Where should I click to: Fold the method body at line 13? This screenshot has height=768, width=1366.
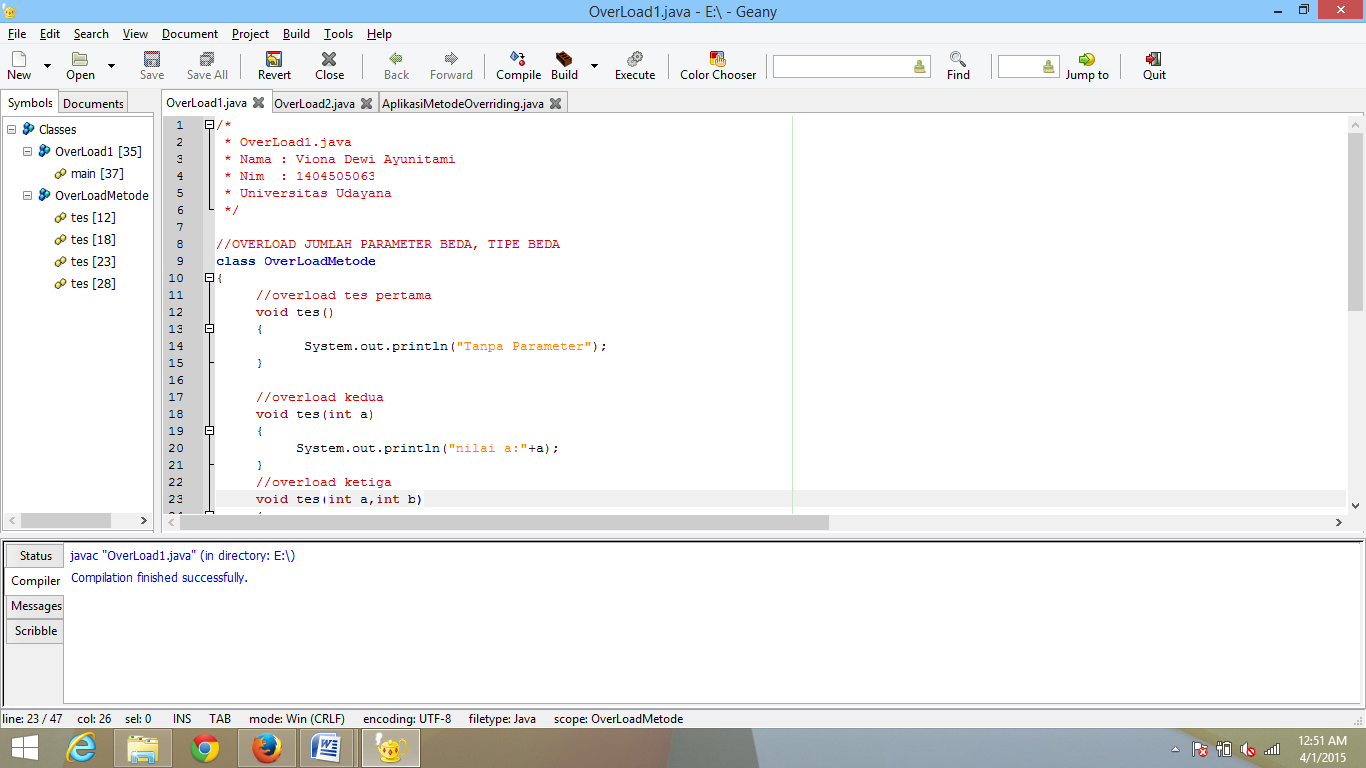tap(209, 329)
